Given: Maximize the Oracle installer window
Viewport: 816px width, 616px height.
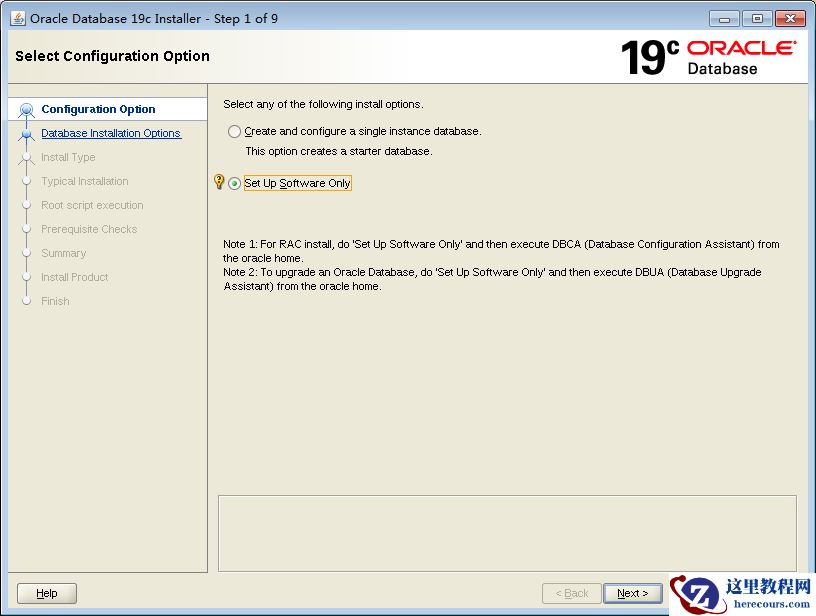Looking at the screenshot, I should click(x=757, y=19).
